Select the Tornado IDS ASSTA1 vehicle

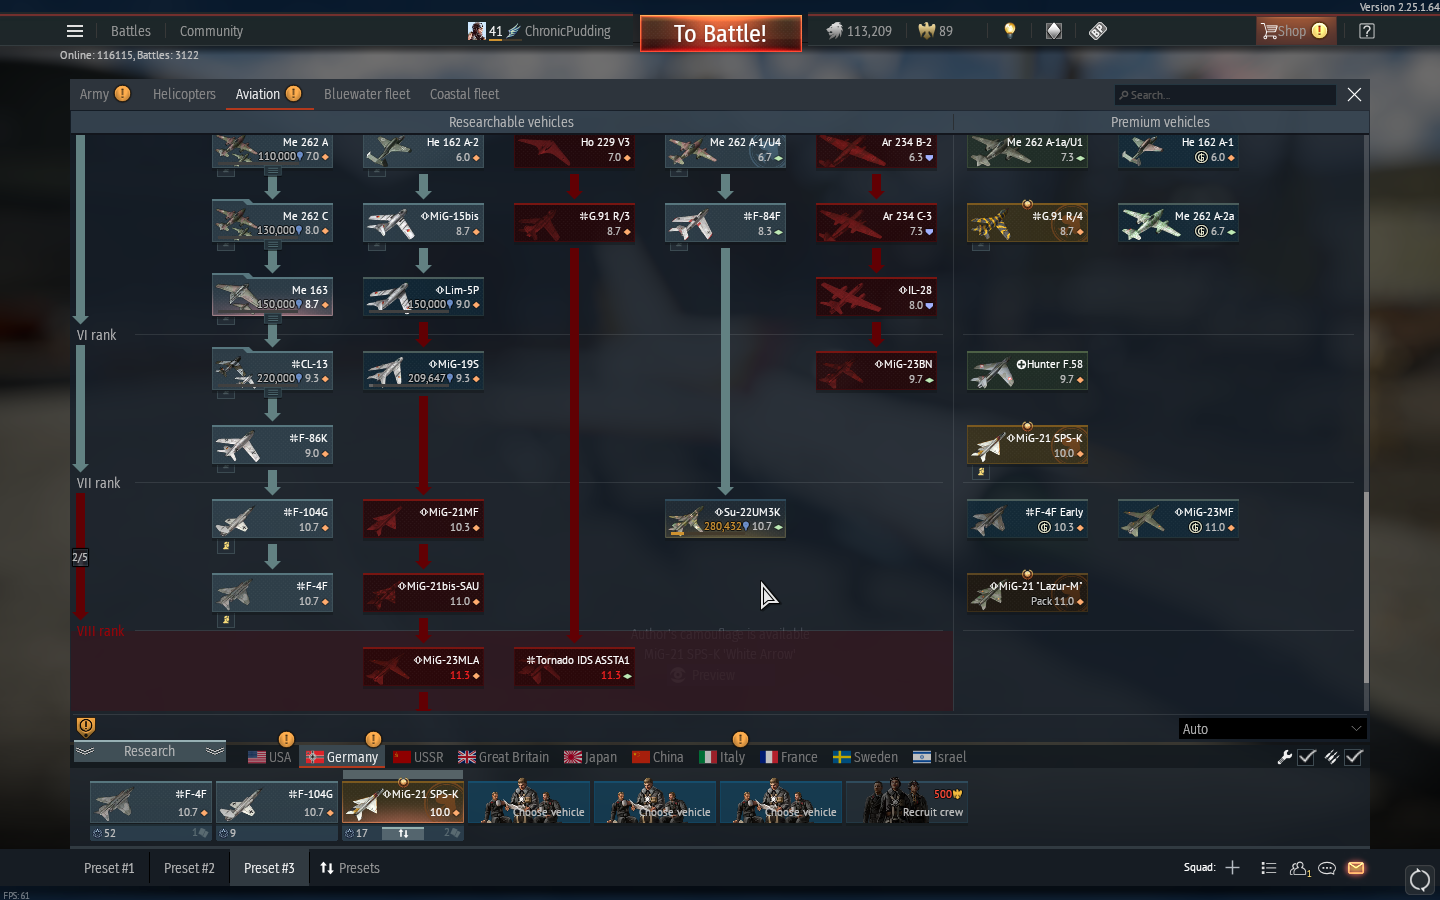click(x=574, y=667)
